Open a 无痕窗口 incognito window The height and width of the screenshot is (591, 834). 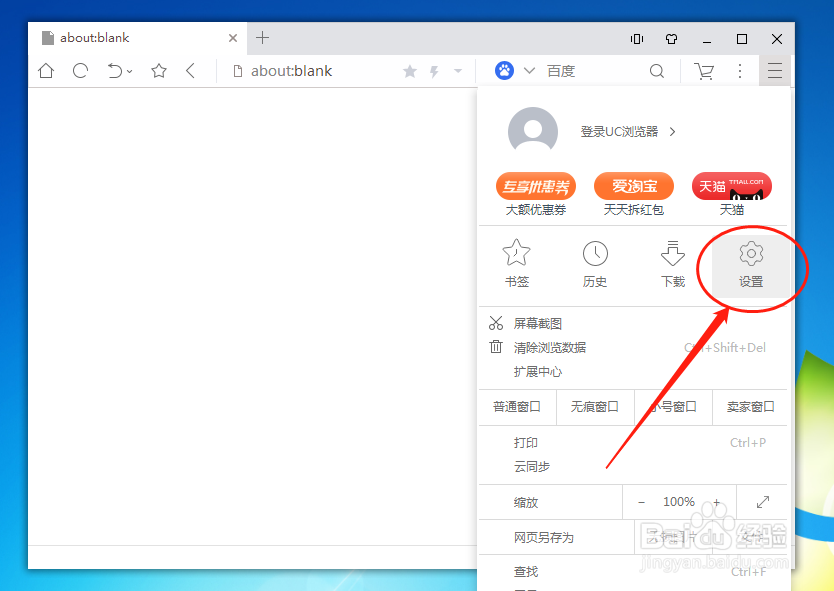[x=595, y=407]
